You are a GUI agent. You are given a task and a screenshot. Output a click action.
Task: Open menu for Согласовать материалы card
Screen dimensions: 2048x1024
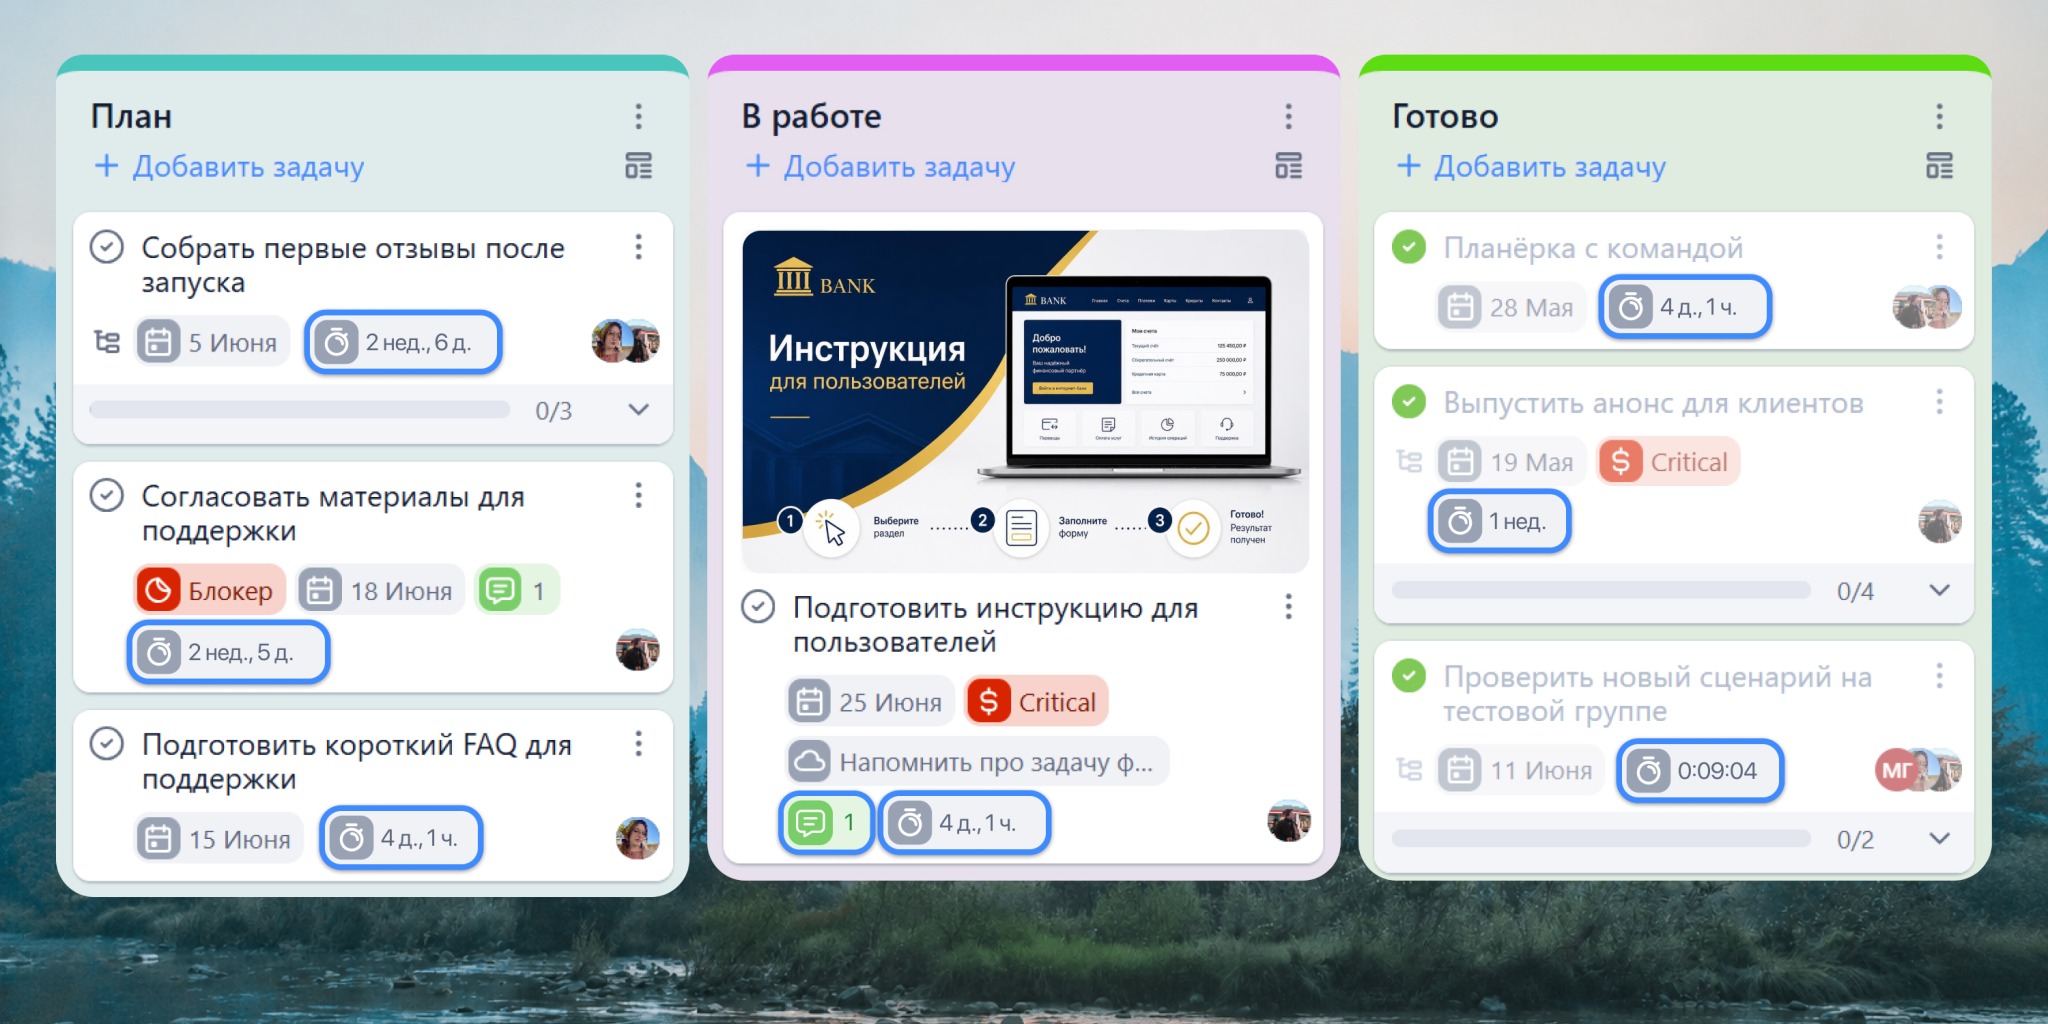(x=638, y=495)
